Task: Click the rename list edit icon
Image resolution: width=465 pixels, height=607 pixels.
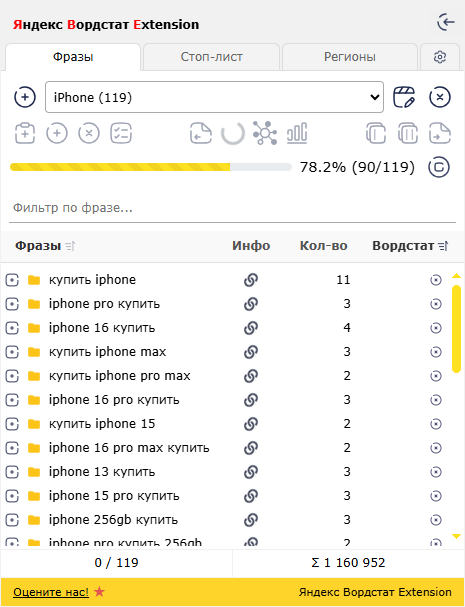Action: 404,97
